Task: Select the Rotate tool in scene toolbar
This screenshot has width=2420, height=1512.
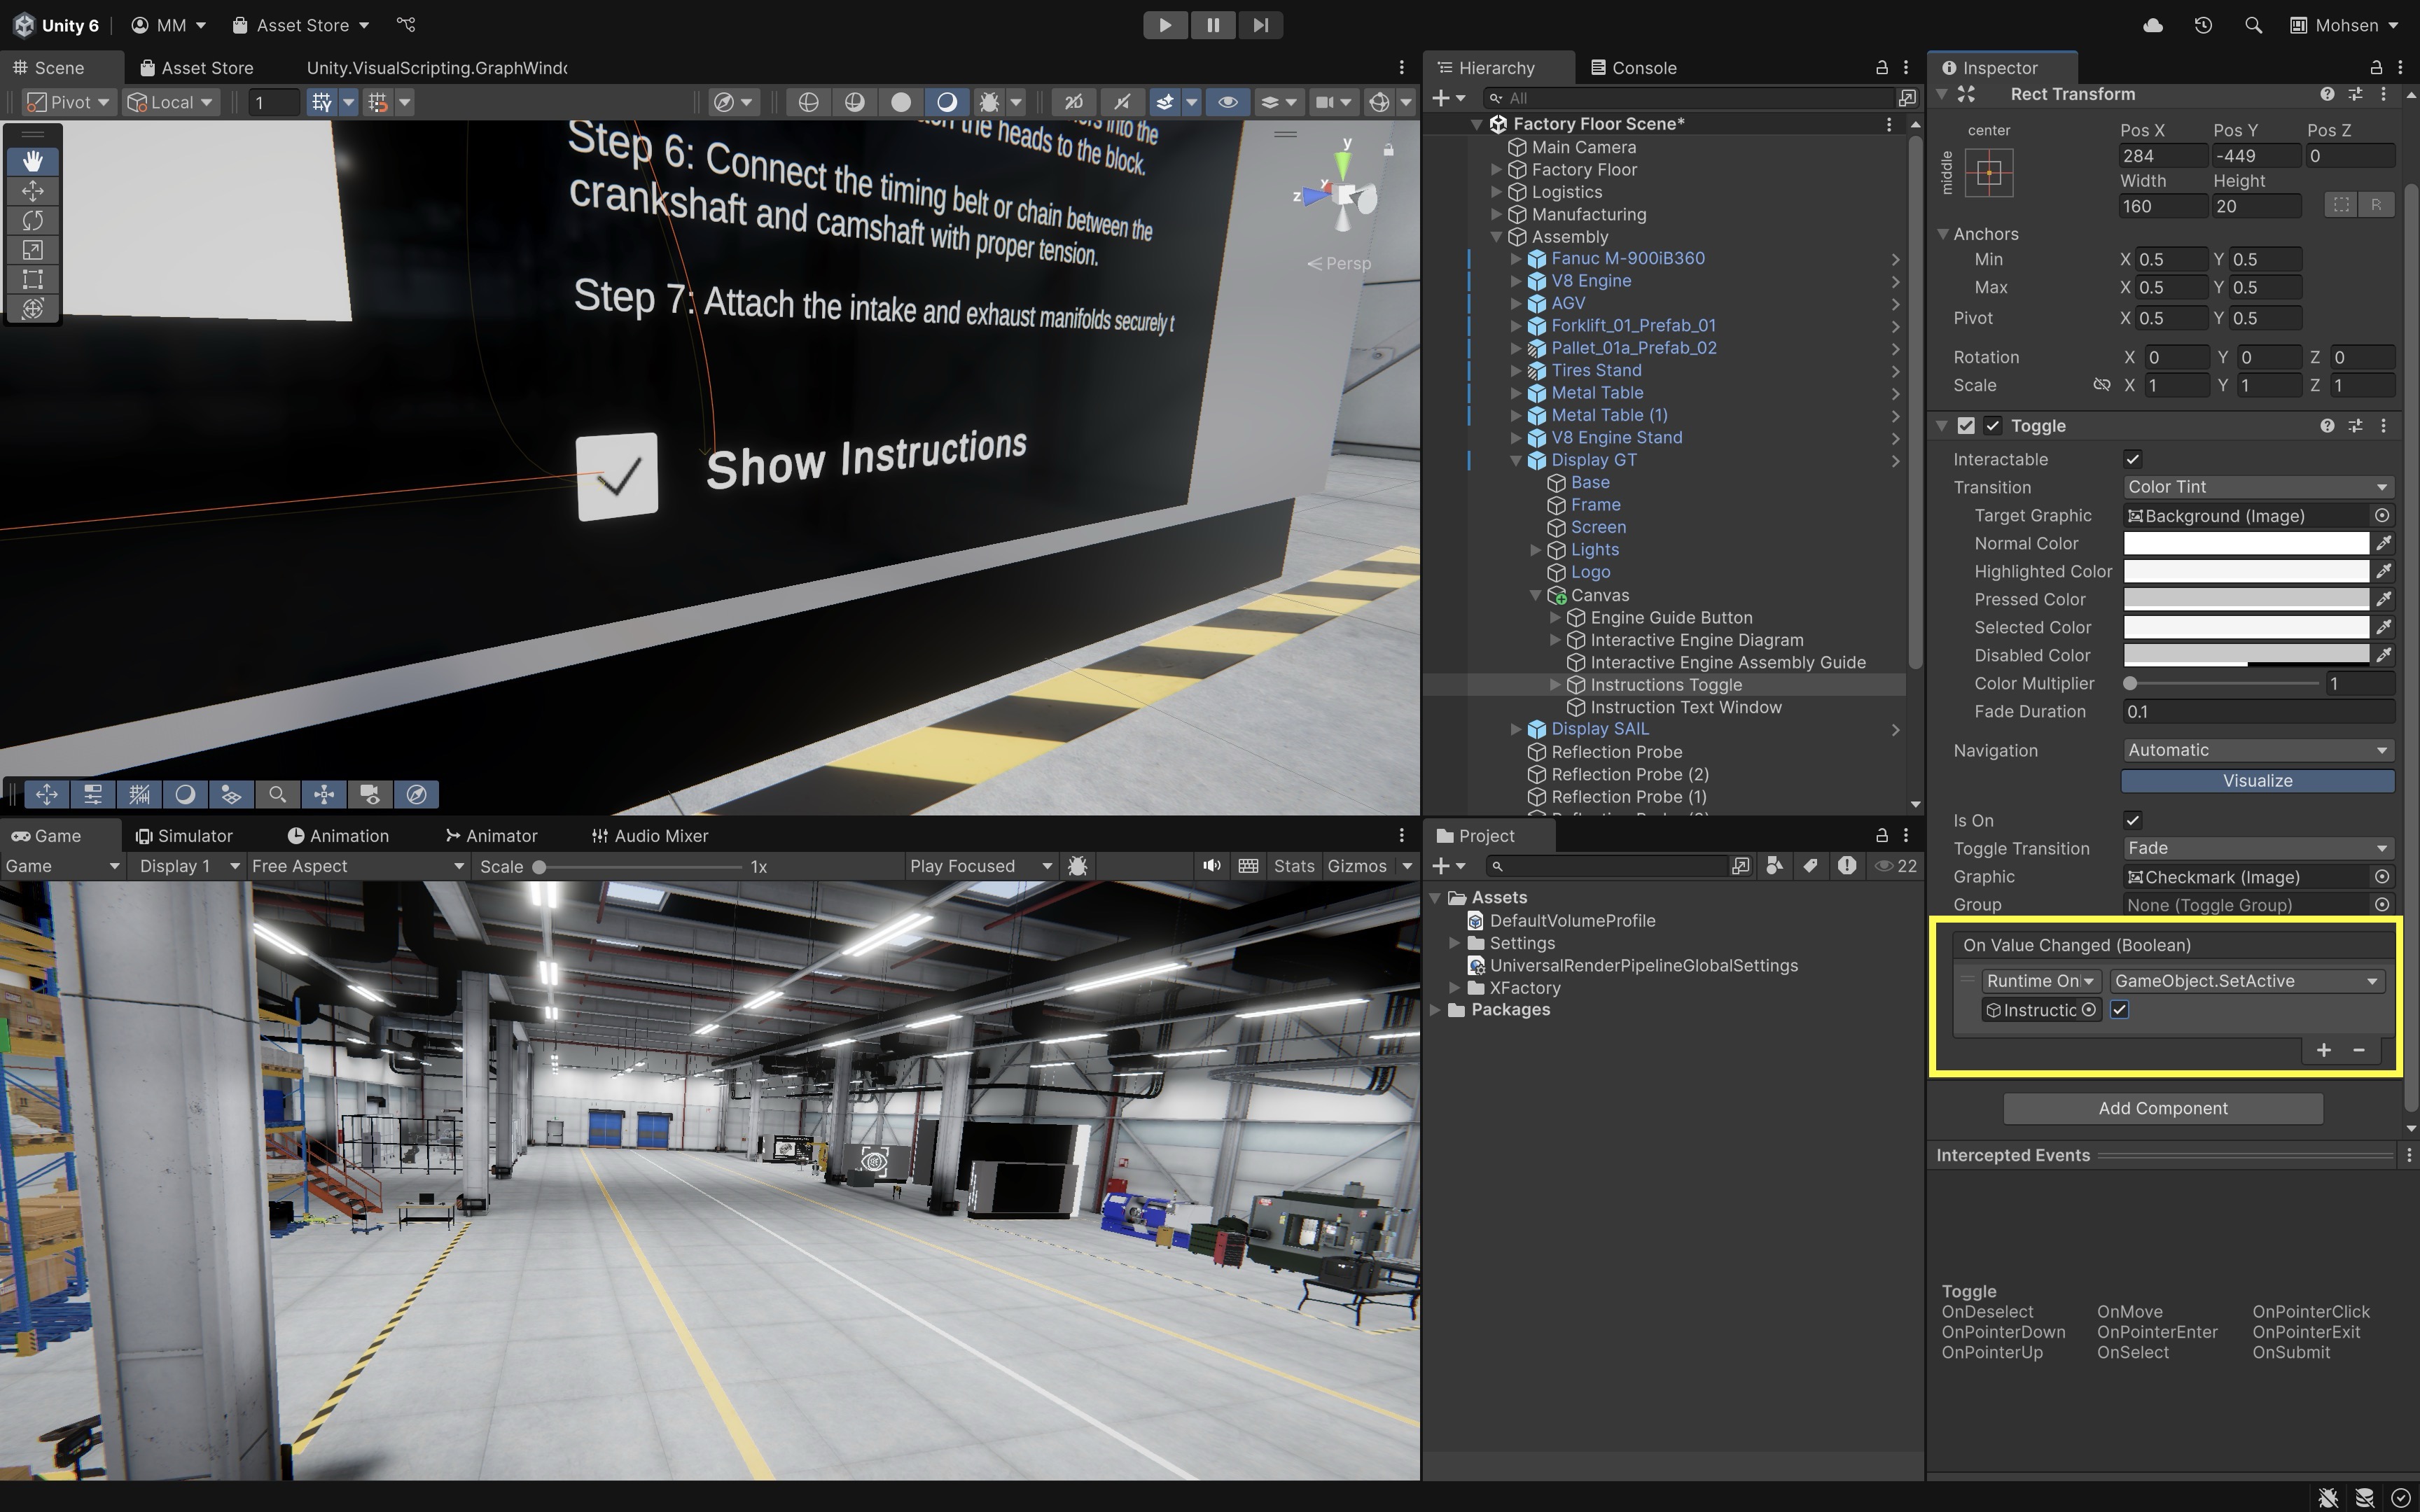Action: coord(33,220)
